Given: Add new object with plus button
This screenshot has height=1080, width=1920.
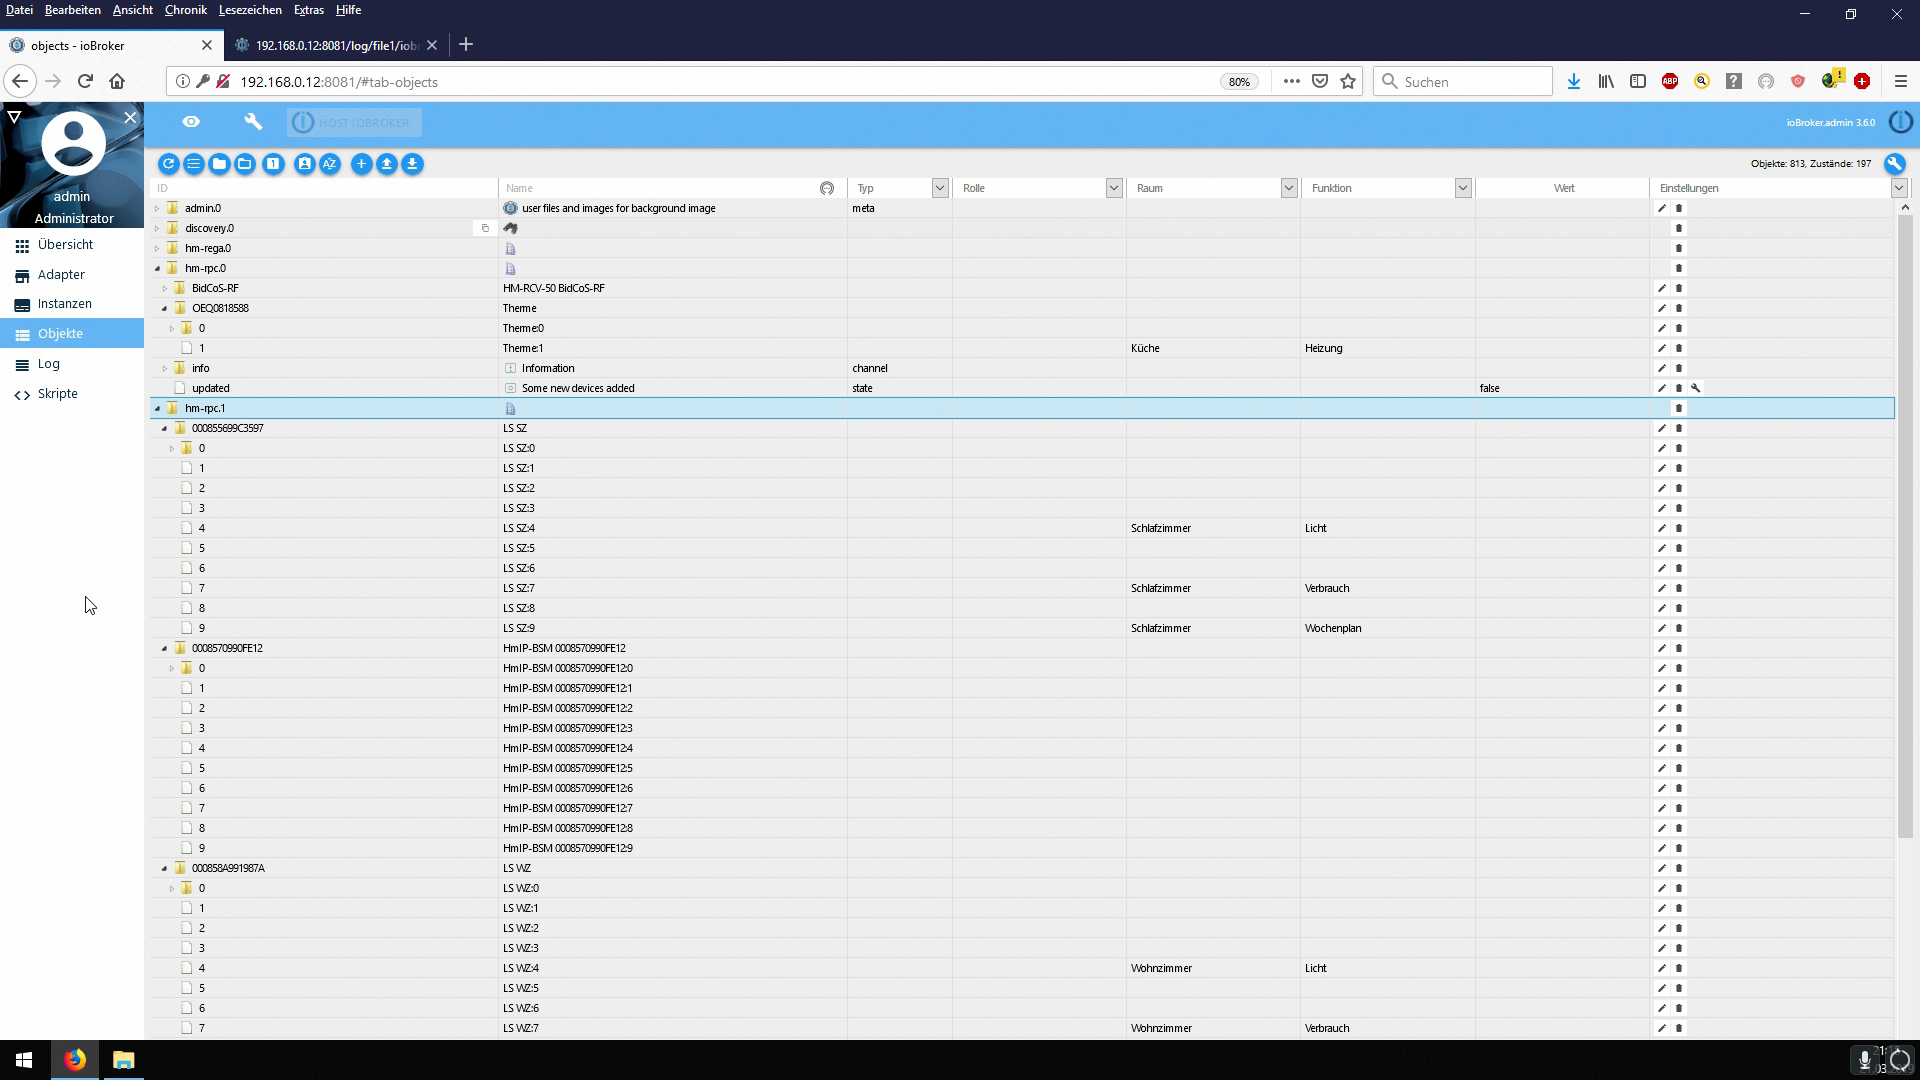Looking at the screenshot, I should 361,164.
